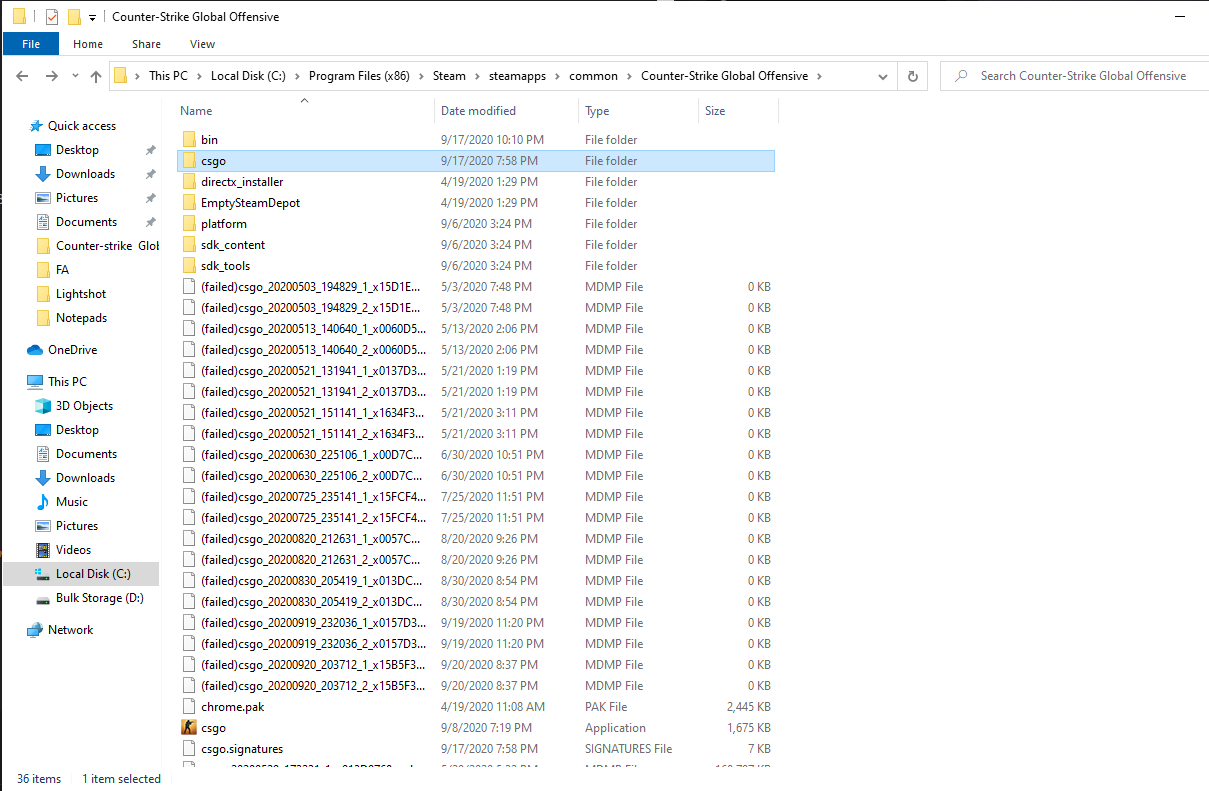
Task: Open Music in the navigation pane
Action: coord(72,502)
